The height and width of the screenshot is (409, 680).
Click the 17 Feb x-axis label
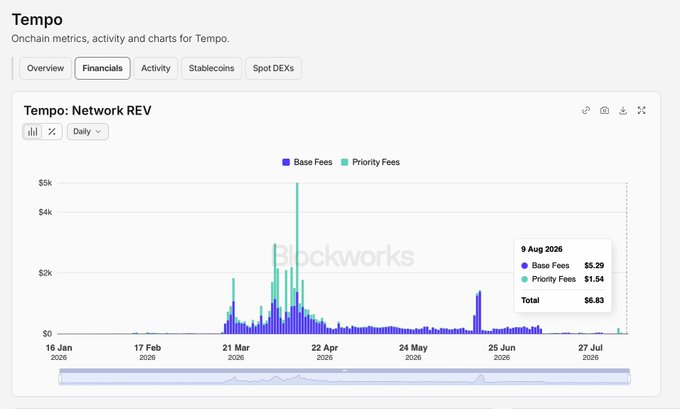click(147, 352)
